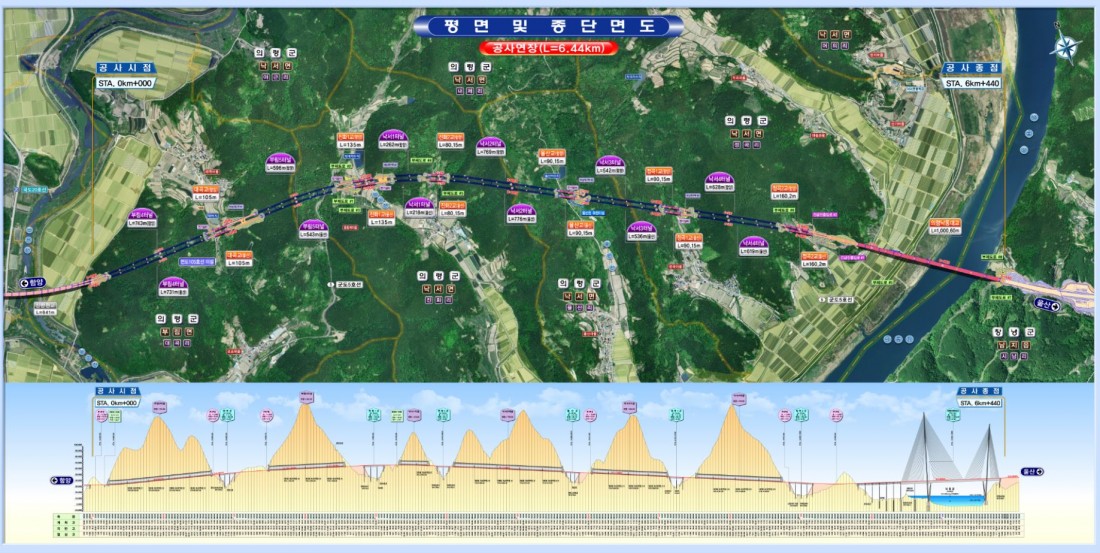Screen dimensions: 1100x553
Task: Click the compass rose north indicator
Action: 1066,46
